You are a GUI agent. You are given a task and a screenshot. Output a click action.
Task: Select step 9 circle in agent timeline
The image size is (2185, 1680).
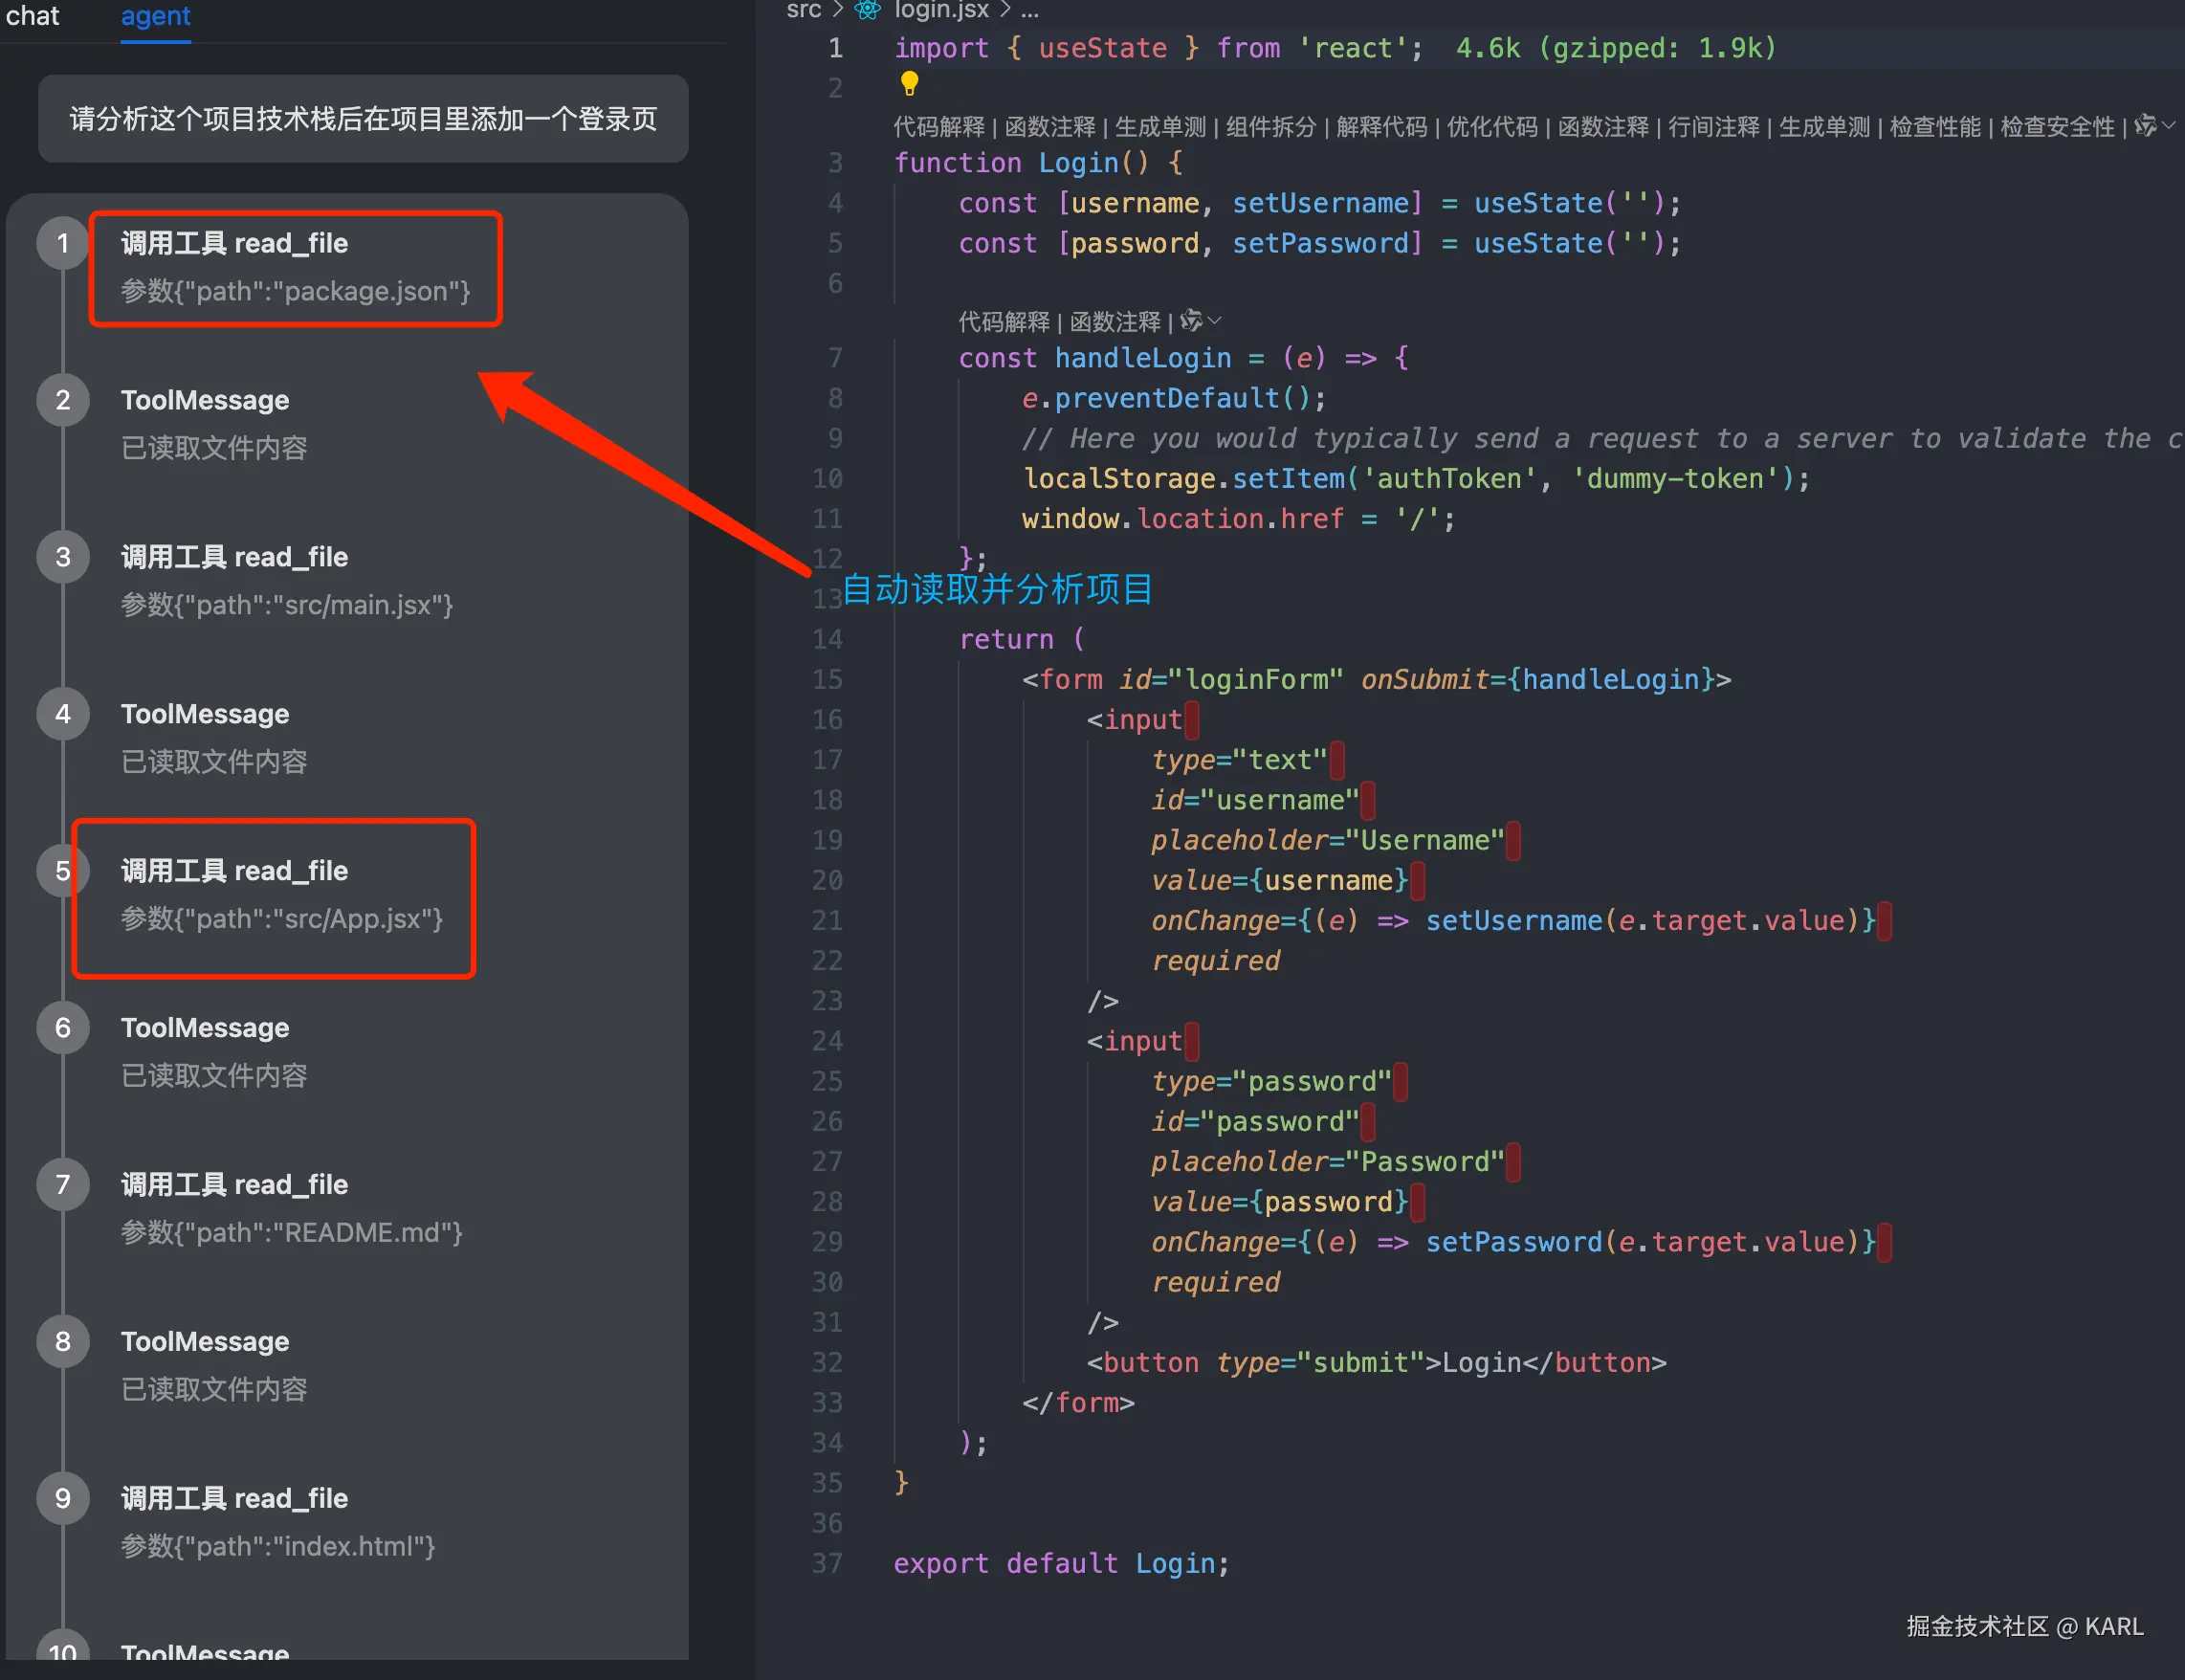click(x=62, y=1498)
